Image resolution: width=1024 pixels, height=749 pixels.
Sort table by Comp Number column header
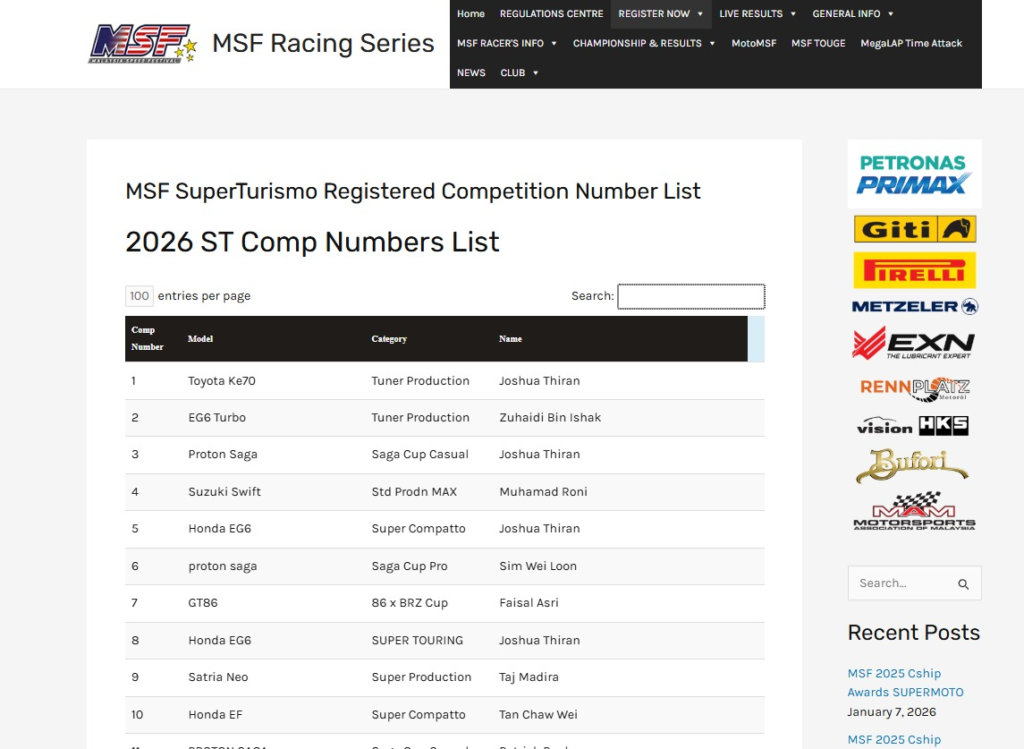coord(147,338)
